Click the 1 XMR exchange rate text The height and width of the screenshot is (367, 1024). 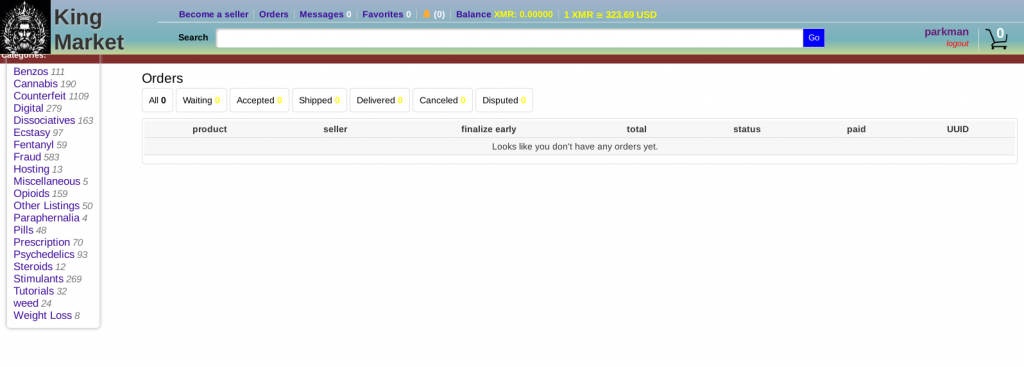610,14
